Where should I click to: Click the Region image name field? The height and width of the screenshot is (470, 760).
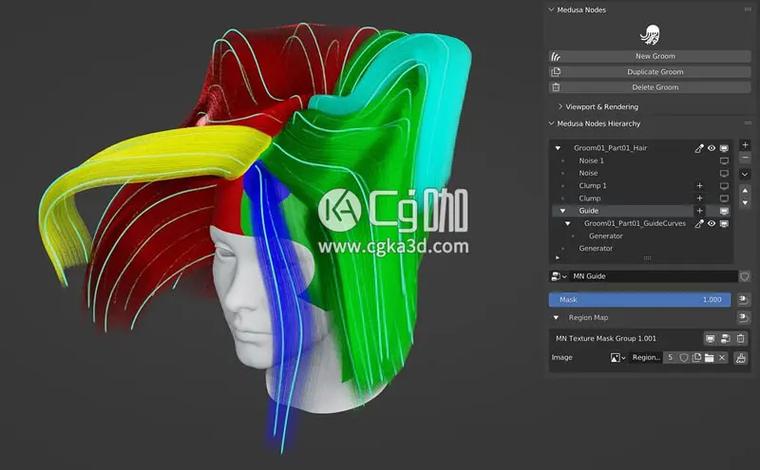646,358
